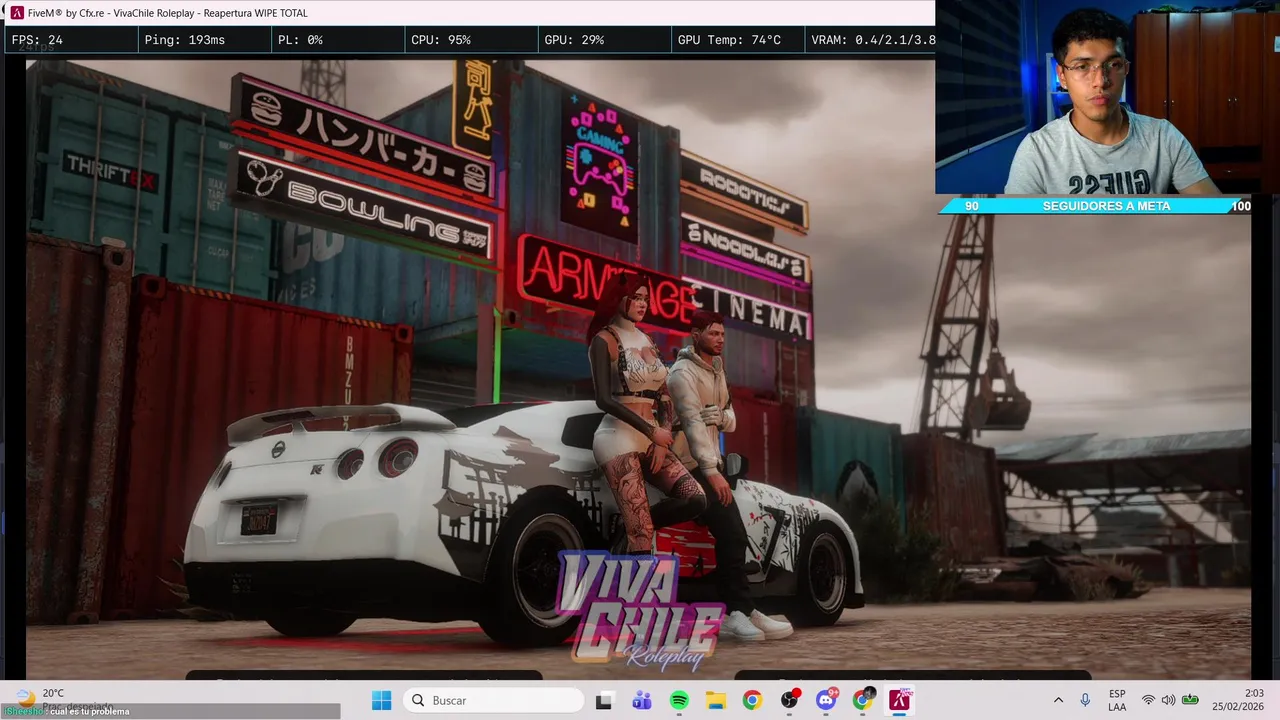1280x720 pixels.
Task: Click the Ping: 193ms readout
Action: [185, 40]
